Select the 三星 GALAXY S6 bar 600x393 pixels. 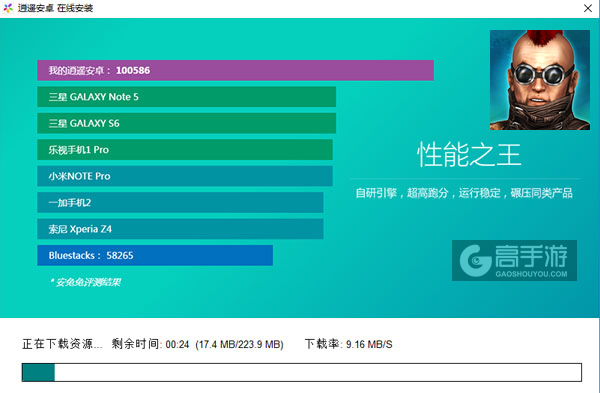tap(187, 123)
